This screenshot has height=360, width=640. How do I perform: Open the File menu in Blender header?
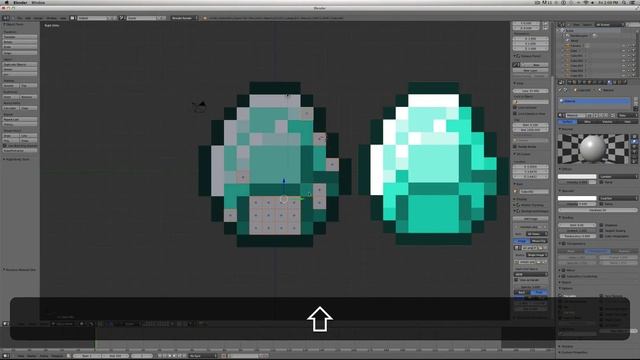19,18
